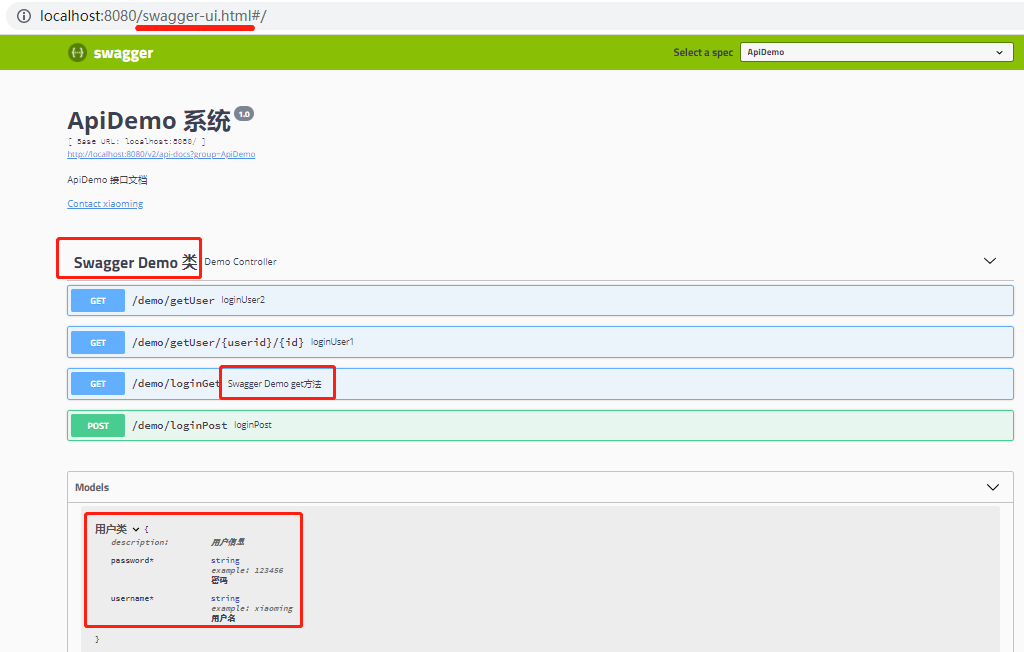
Task: Click the swagger brand text
Action: [x=123, y=53]
